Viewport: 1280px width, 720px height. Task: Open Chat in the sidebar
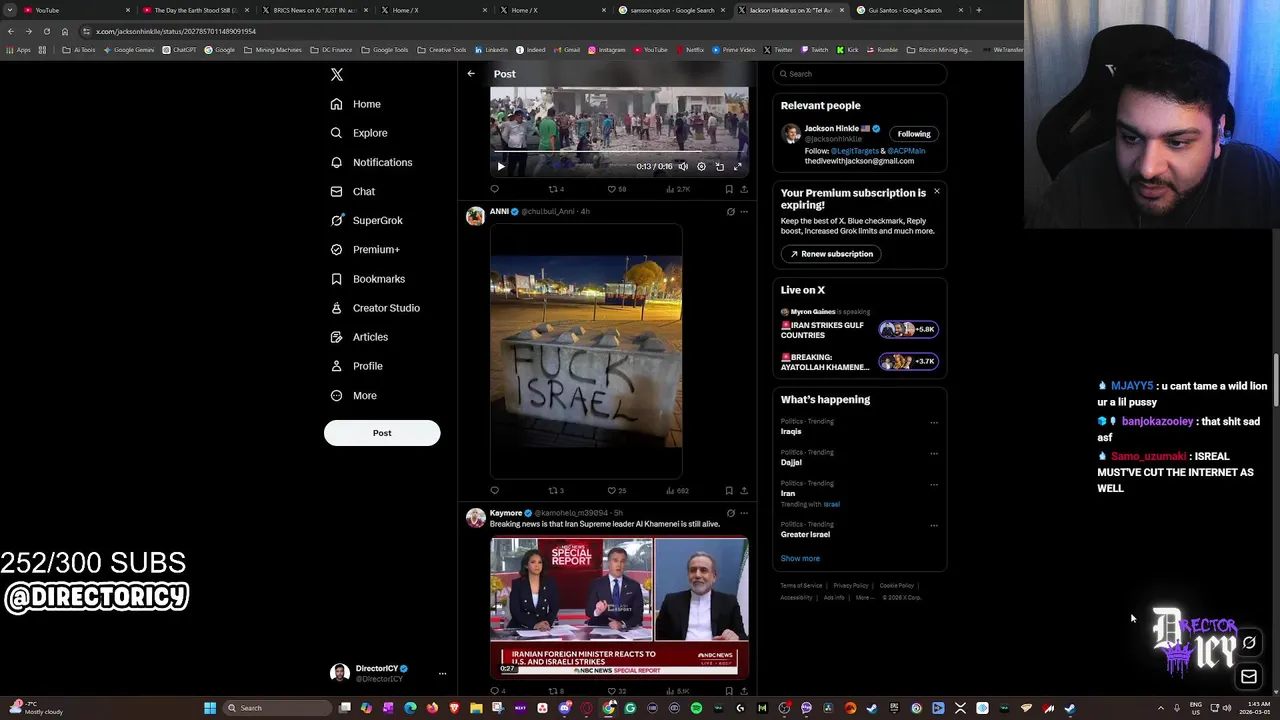coord(353,191)
